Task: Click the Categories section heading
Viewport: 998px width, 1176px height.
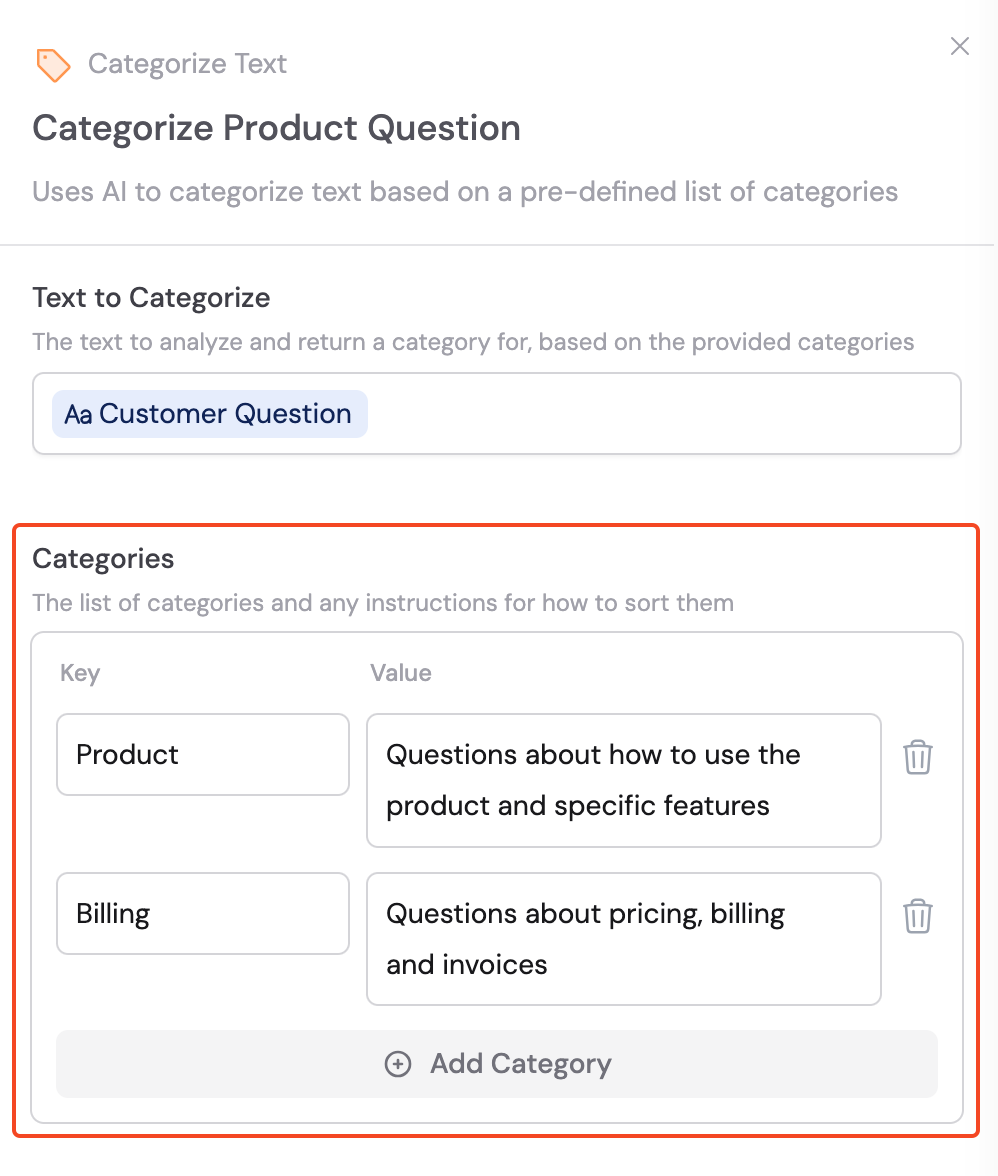Action: tap(103, 559)
